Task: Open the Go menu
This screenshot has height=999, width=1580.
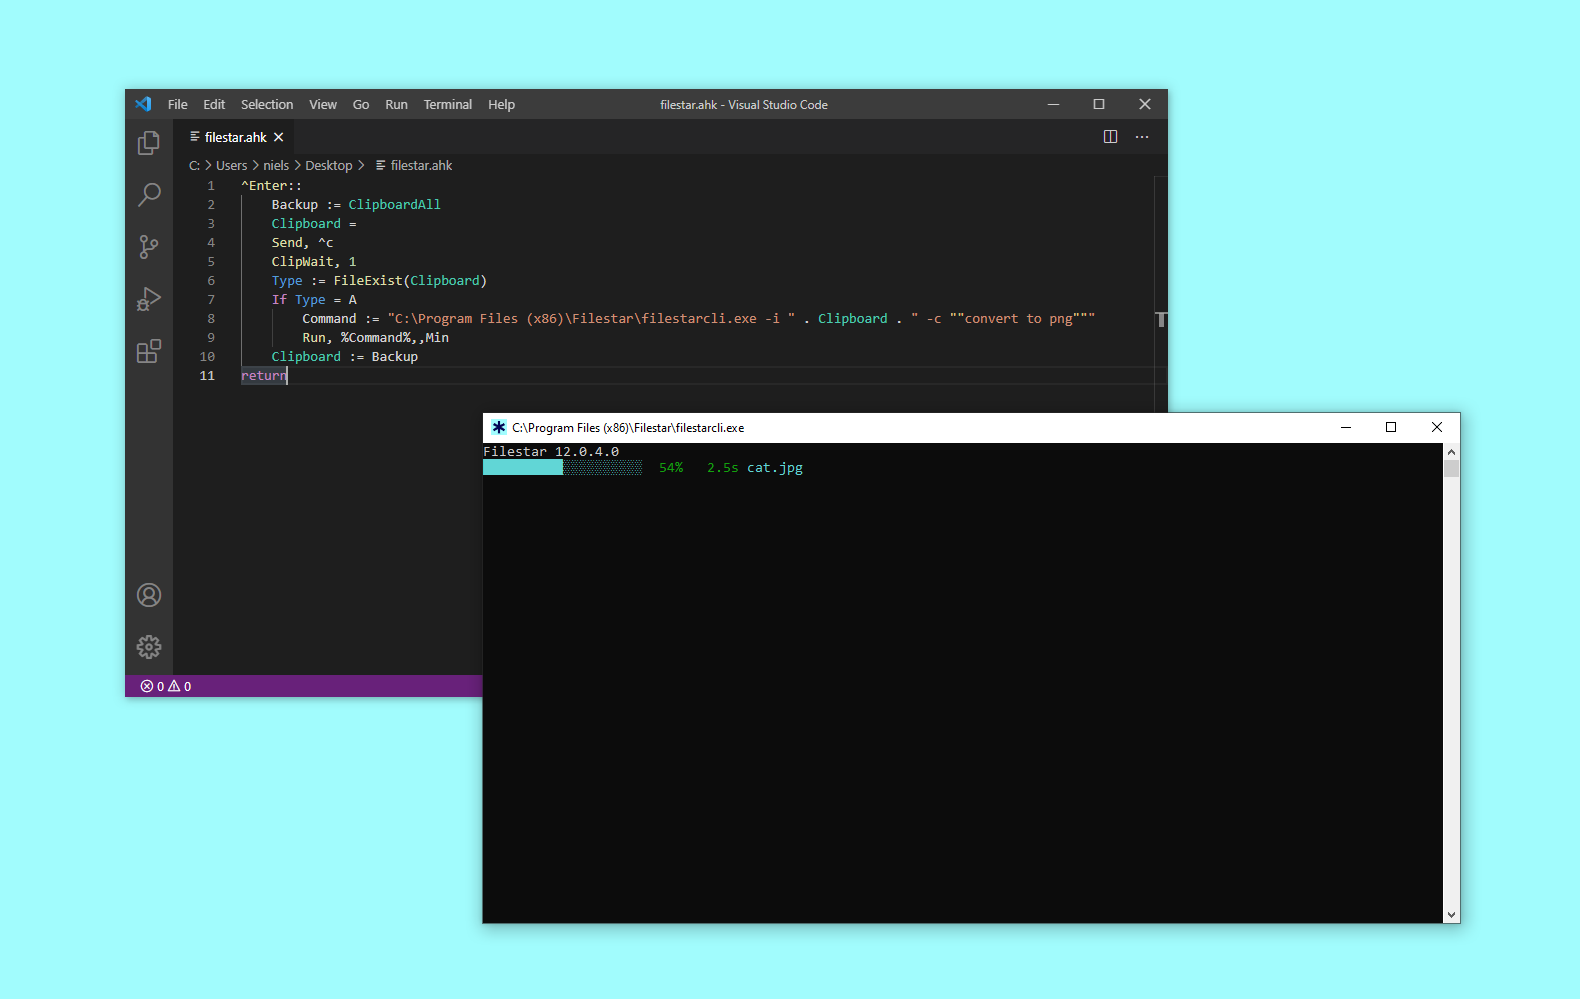Action: pyautogui.click(x=361, y=104)
